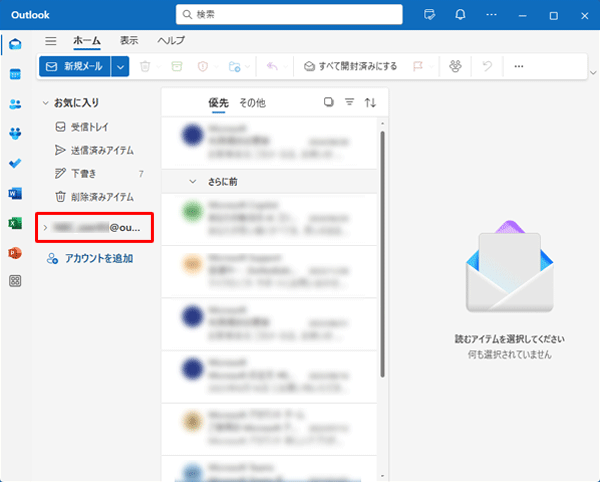
Task: Open the notifications bell in title bar
Action: tap(460, 15)
